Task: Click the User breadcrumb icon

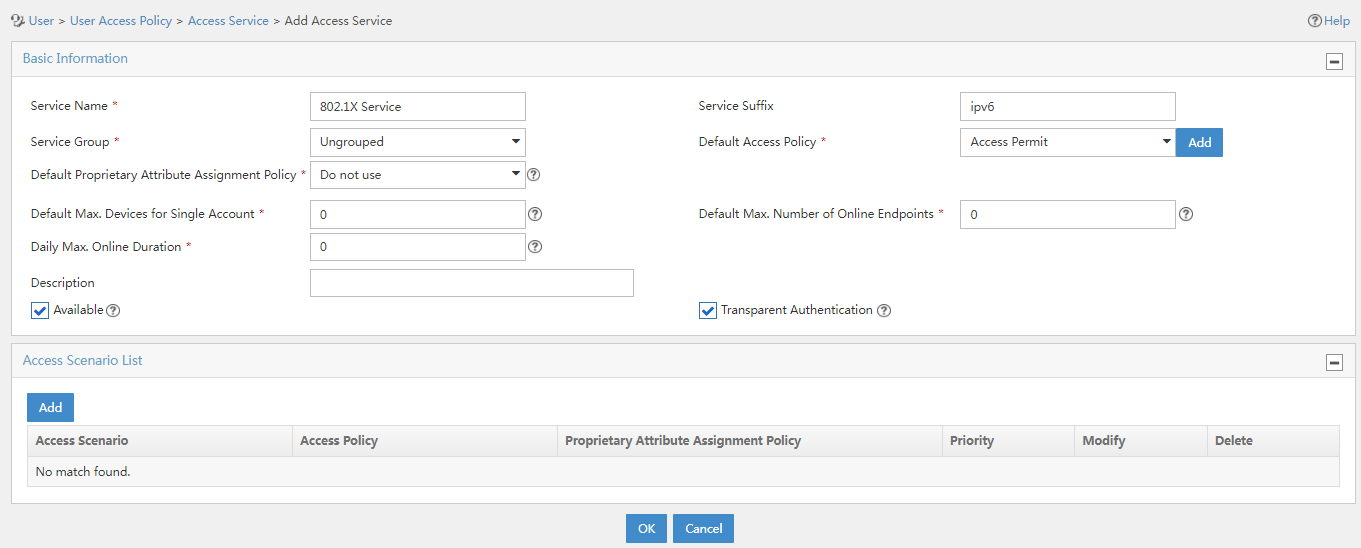Action: (17, 20)
